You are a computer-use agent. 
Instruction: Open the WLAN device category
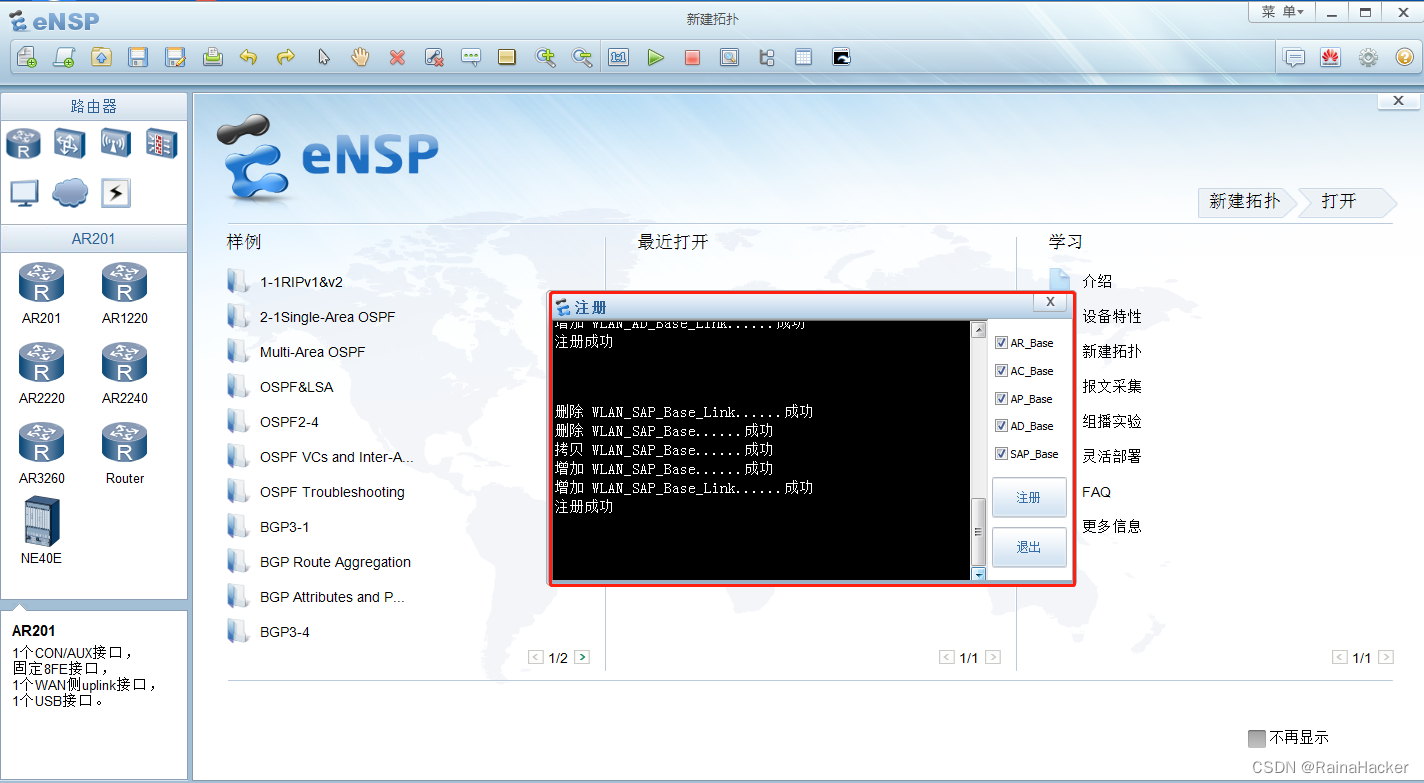(x=115, y=143)
